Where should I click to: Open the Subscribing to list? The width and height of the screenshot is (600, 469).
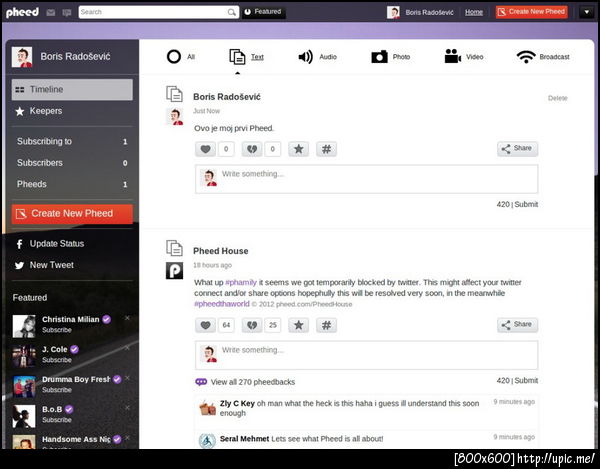point(72,142)
